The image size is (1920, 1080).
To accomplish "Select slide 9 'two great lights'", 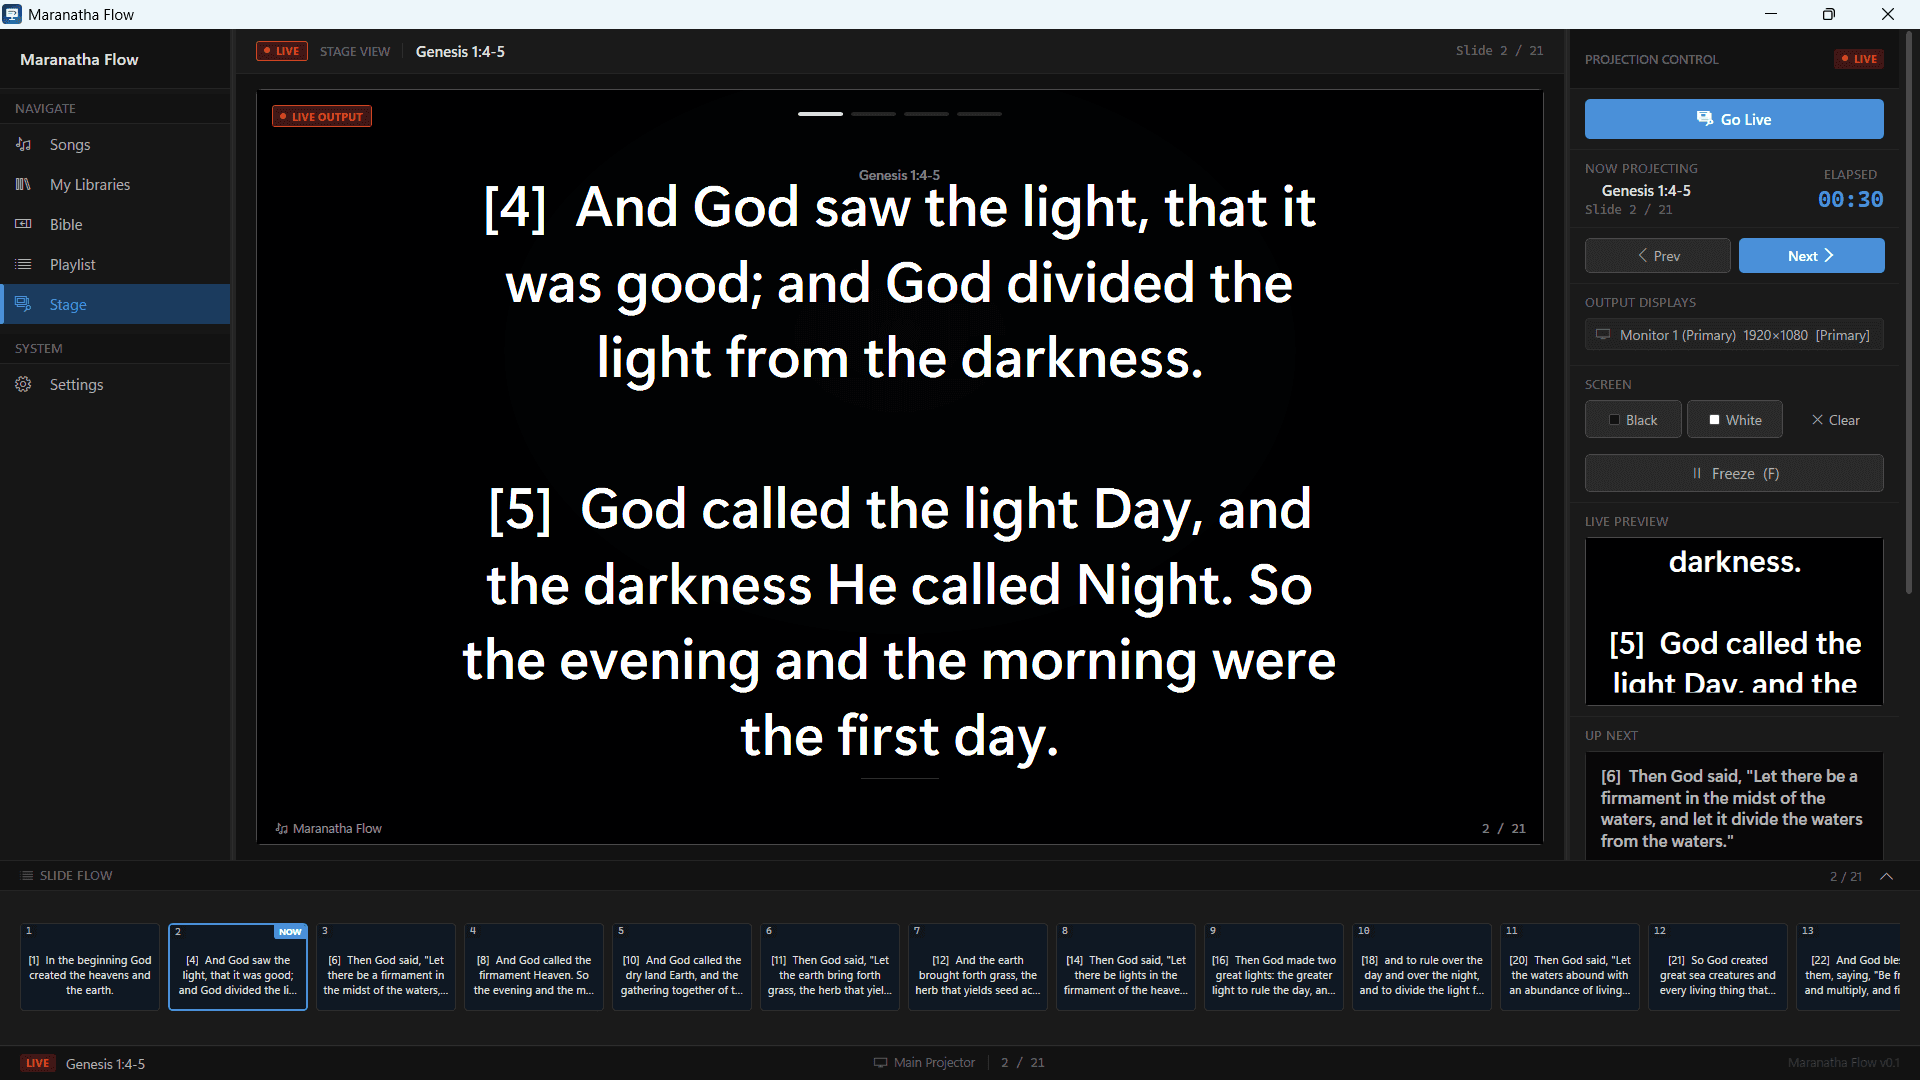I will pos(1274,966).
